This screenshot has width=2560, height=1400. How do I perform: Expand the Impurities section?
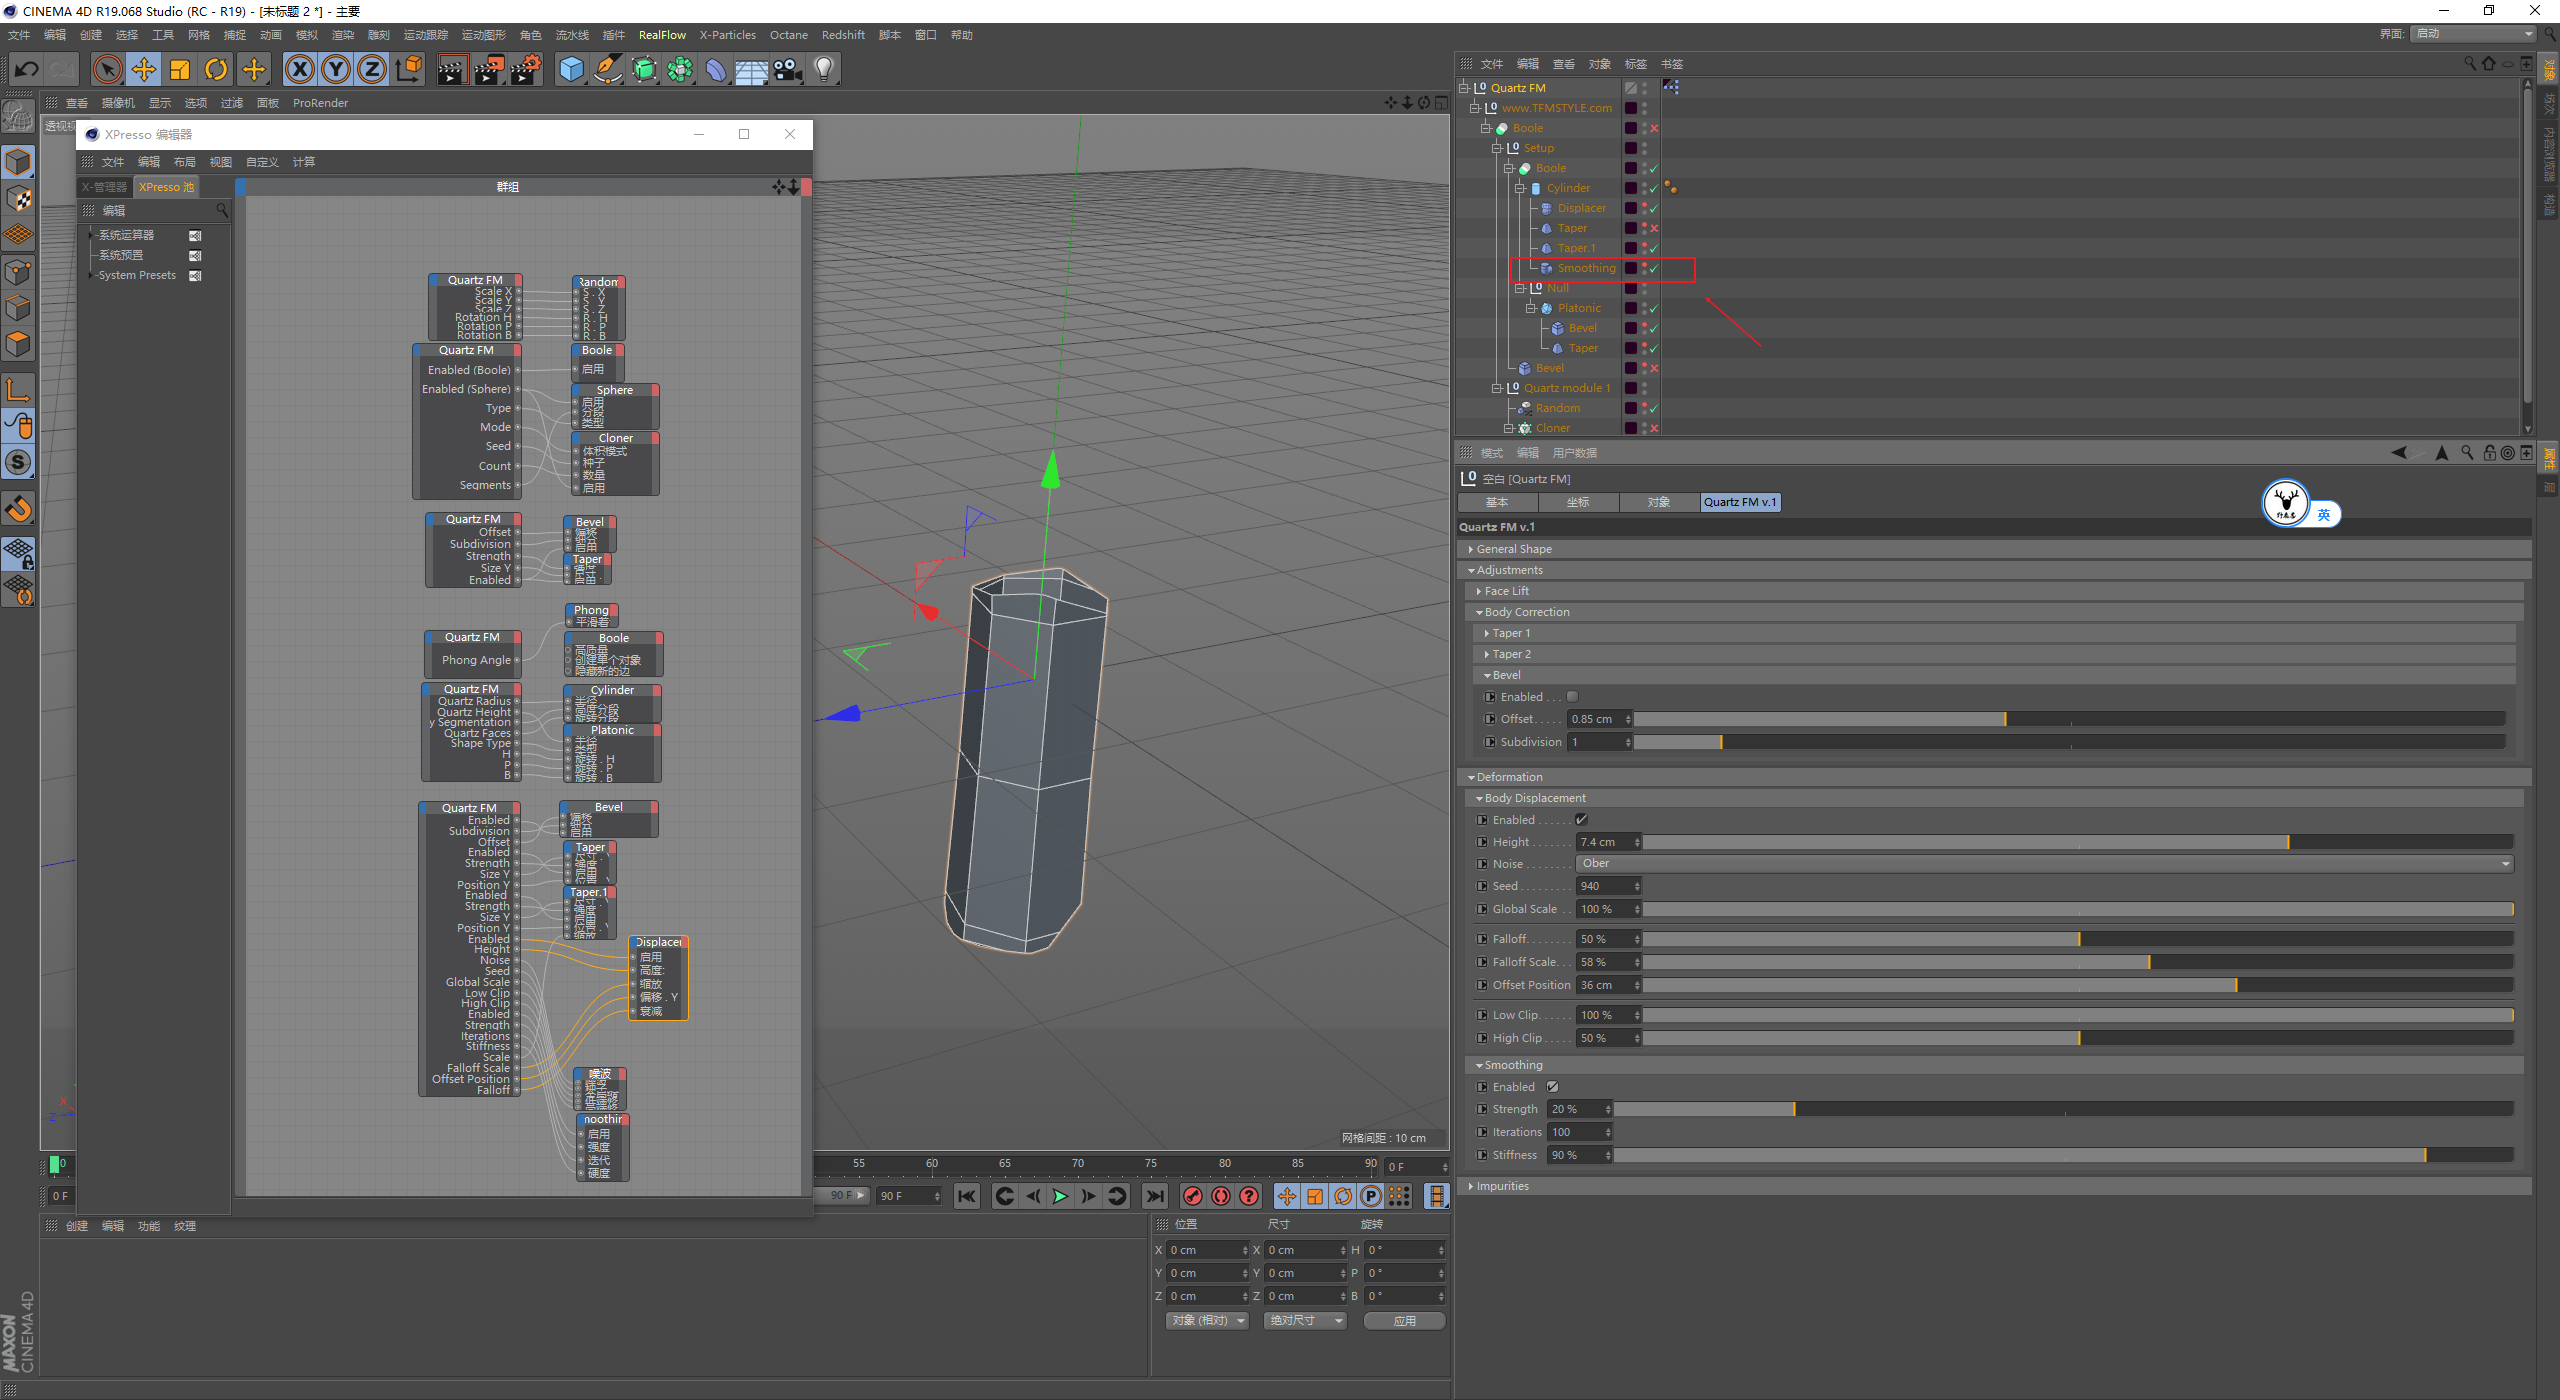1502,1186
